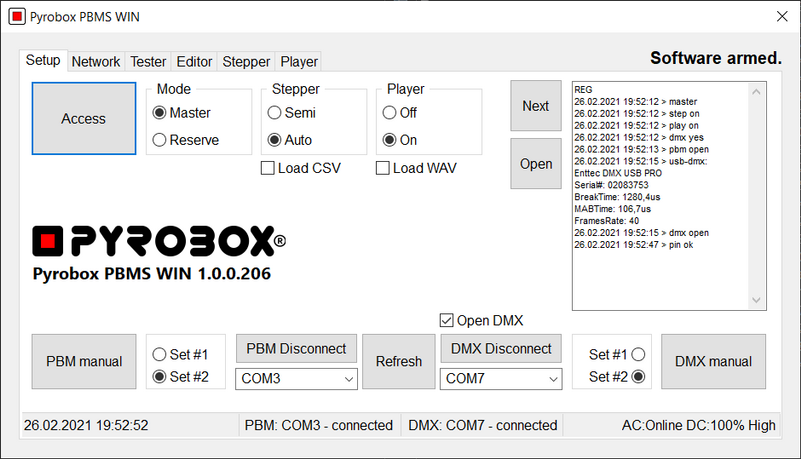
Task: Click 'AC:Online DC:100% High' status entry
Action: pos(698,425)
